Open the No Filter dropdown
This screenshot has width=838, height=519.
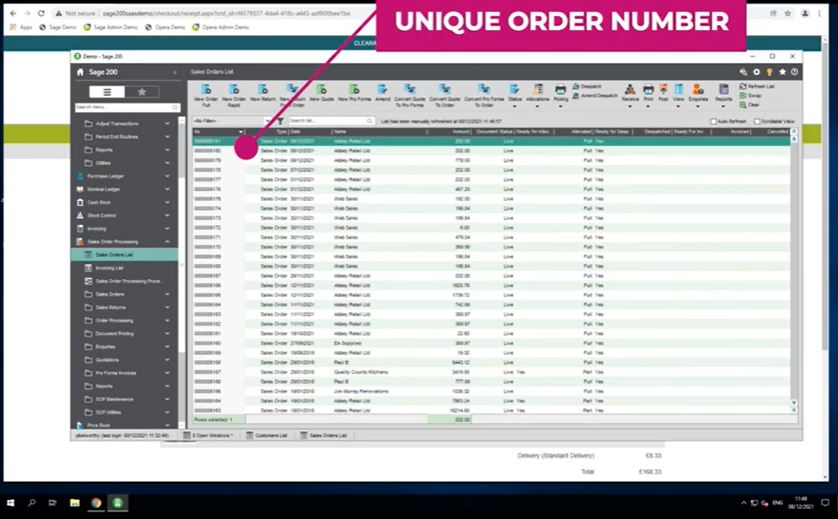pyautogui.click(x=232, y=121)
